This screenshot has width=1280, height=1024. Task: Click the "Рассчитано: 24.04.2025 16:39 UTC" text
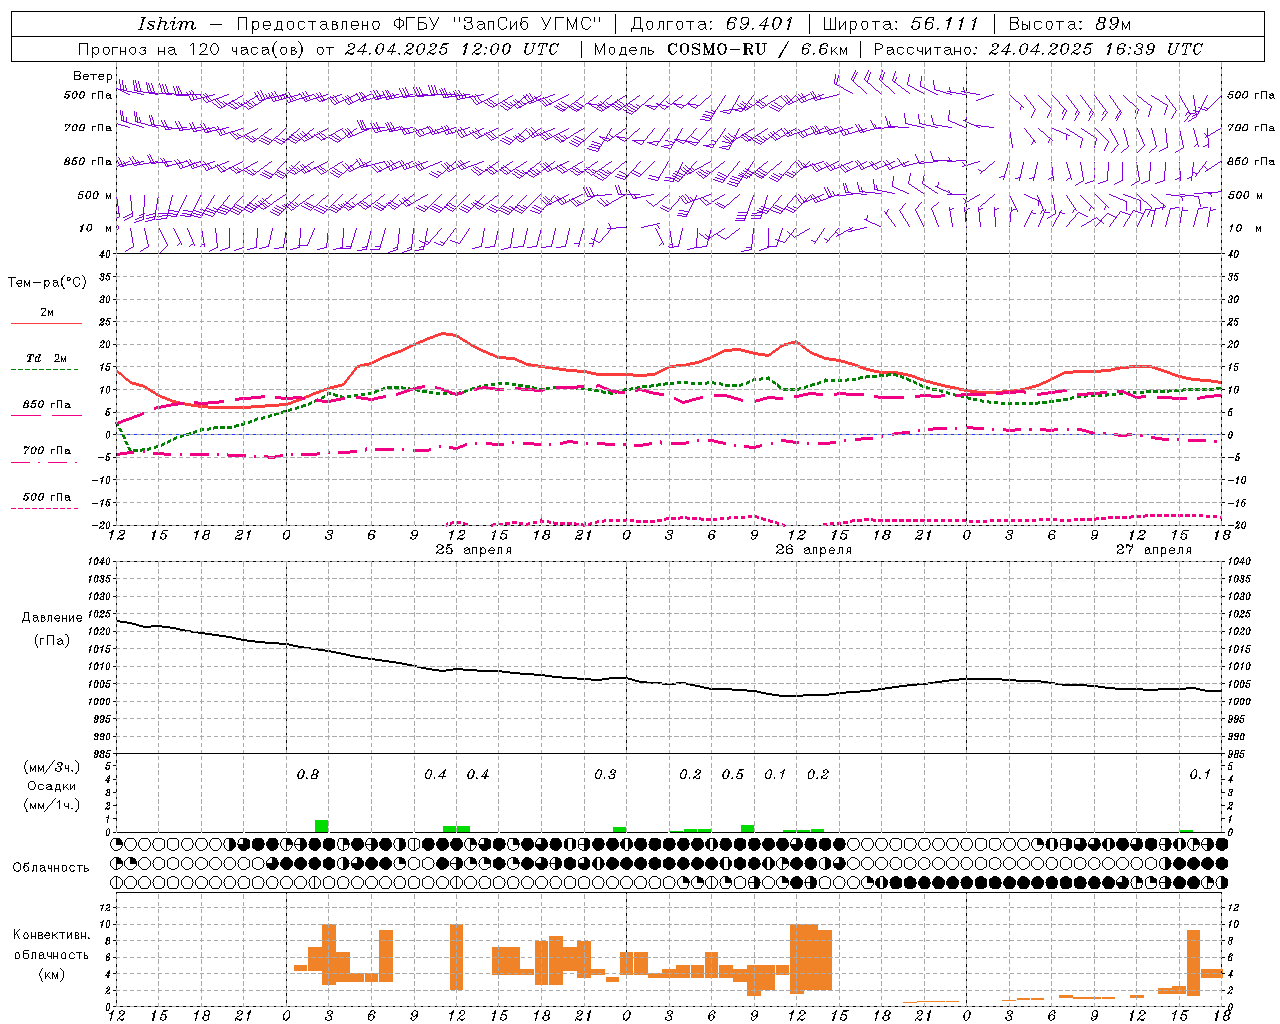point(1038,49)
